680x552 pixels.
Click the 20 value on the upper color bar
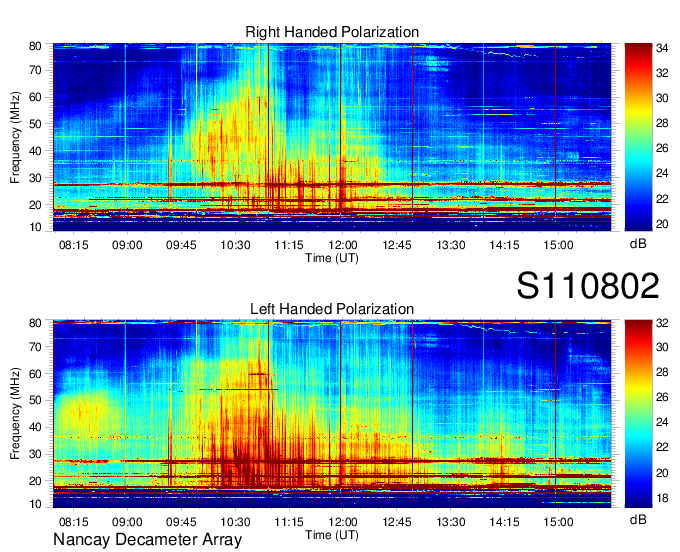(x=662, y=224)
